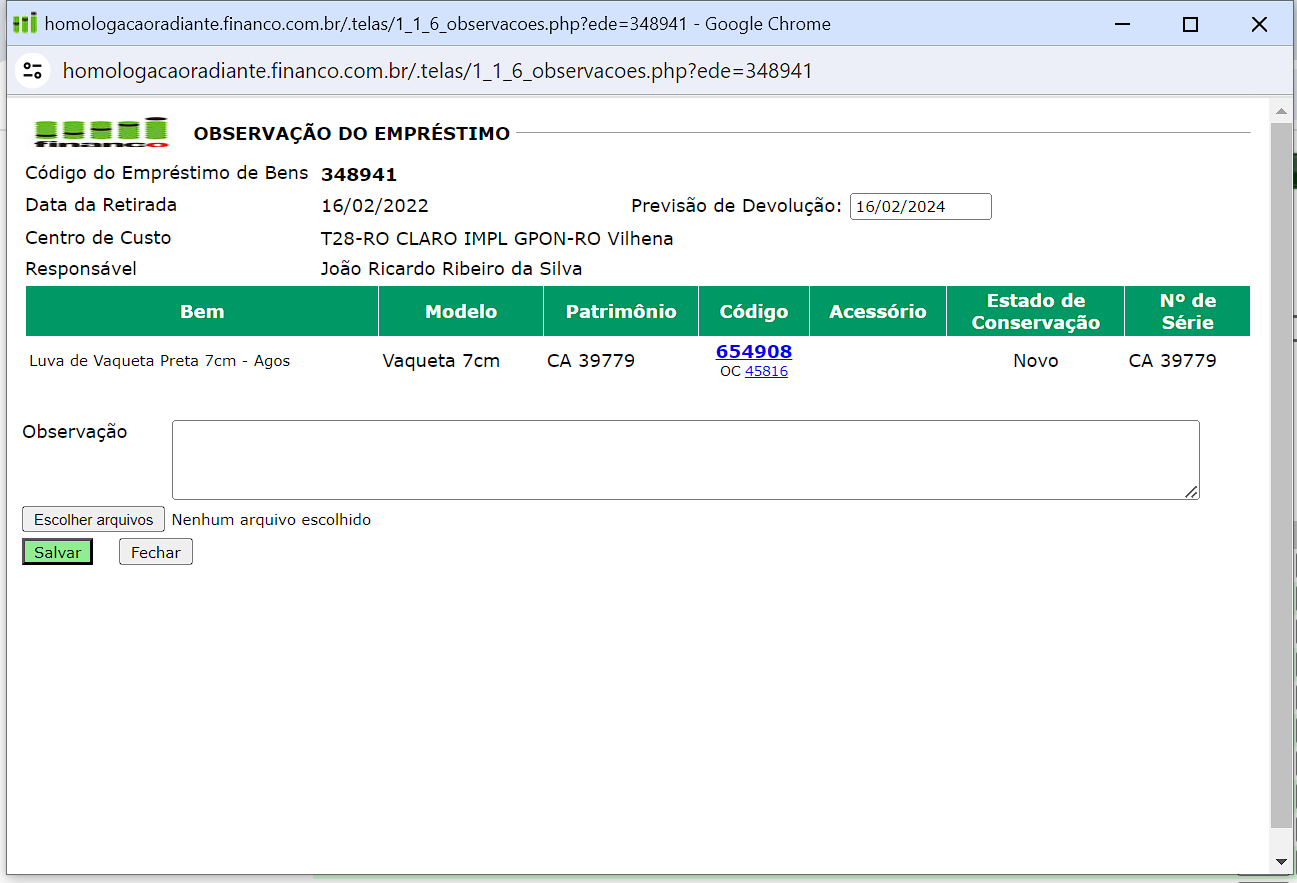The height and width of the screenshot is (883, 1297).
Task: Click the Patrimônio column header
Action: (x=620, y=311)
